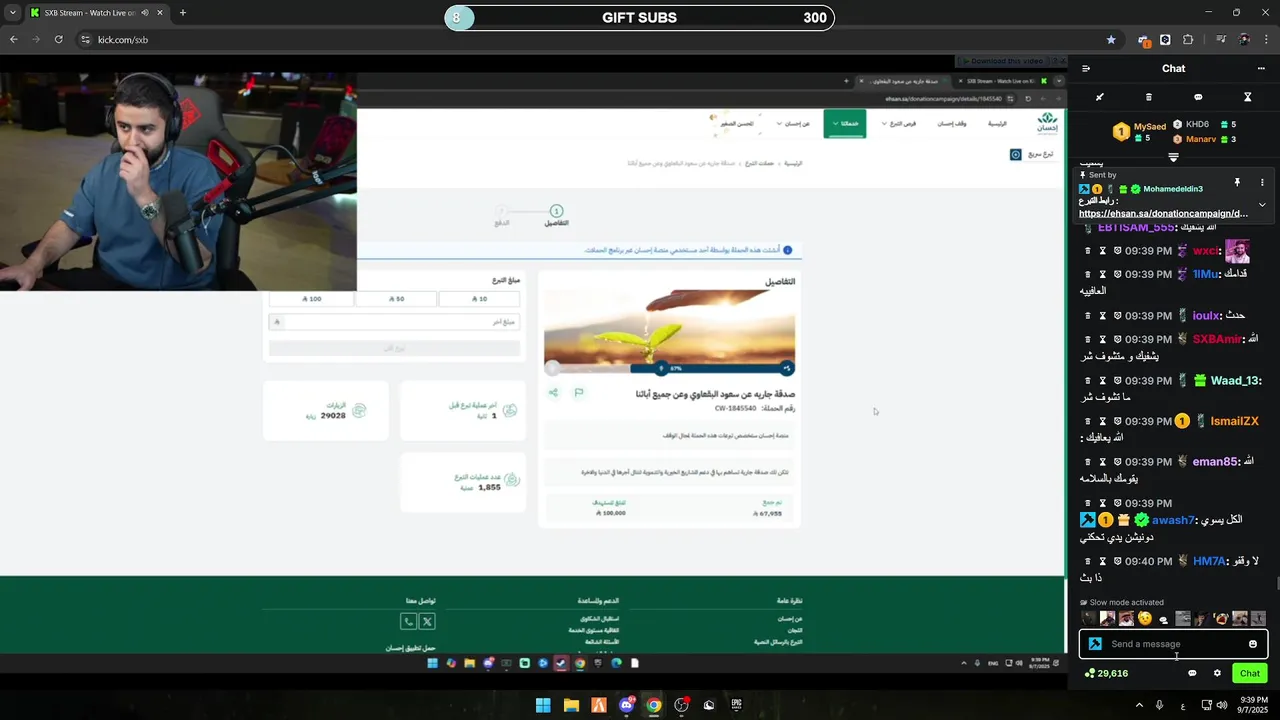Click the custom donation amount field
This screenshot has height=720, width=1280.
pos(394,322)
